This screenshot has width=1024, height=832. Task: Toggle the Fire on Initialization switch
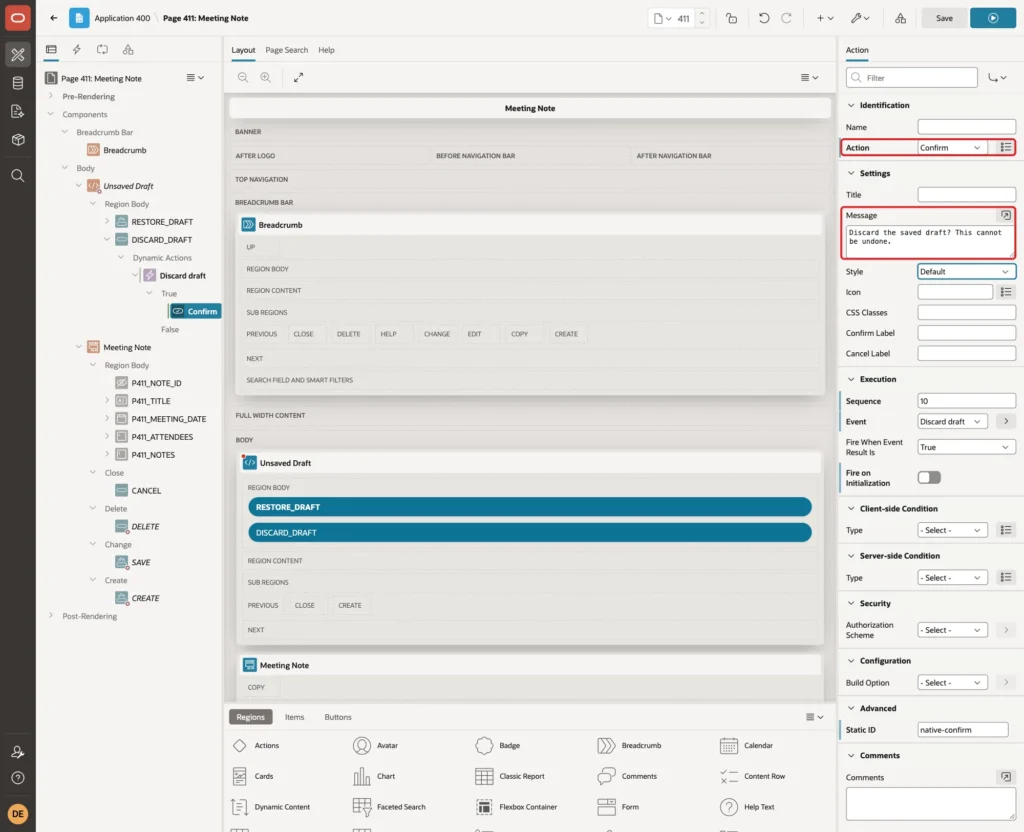pyautogui.click(x=929, y=477)
